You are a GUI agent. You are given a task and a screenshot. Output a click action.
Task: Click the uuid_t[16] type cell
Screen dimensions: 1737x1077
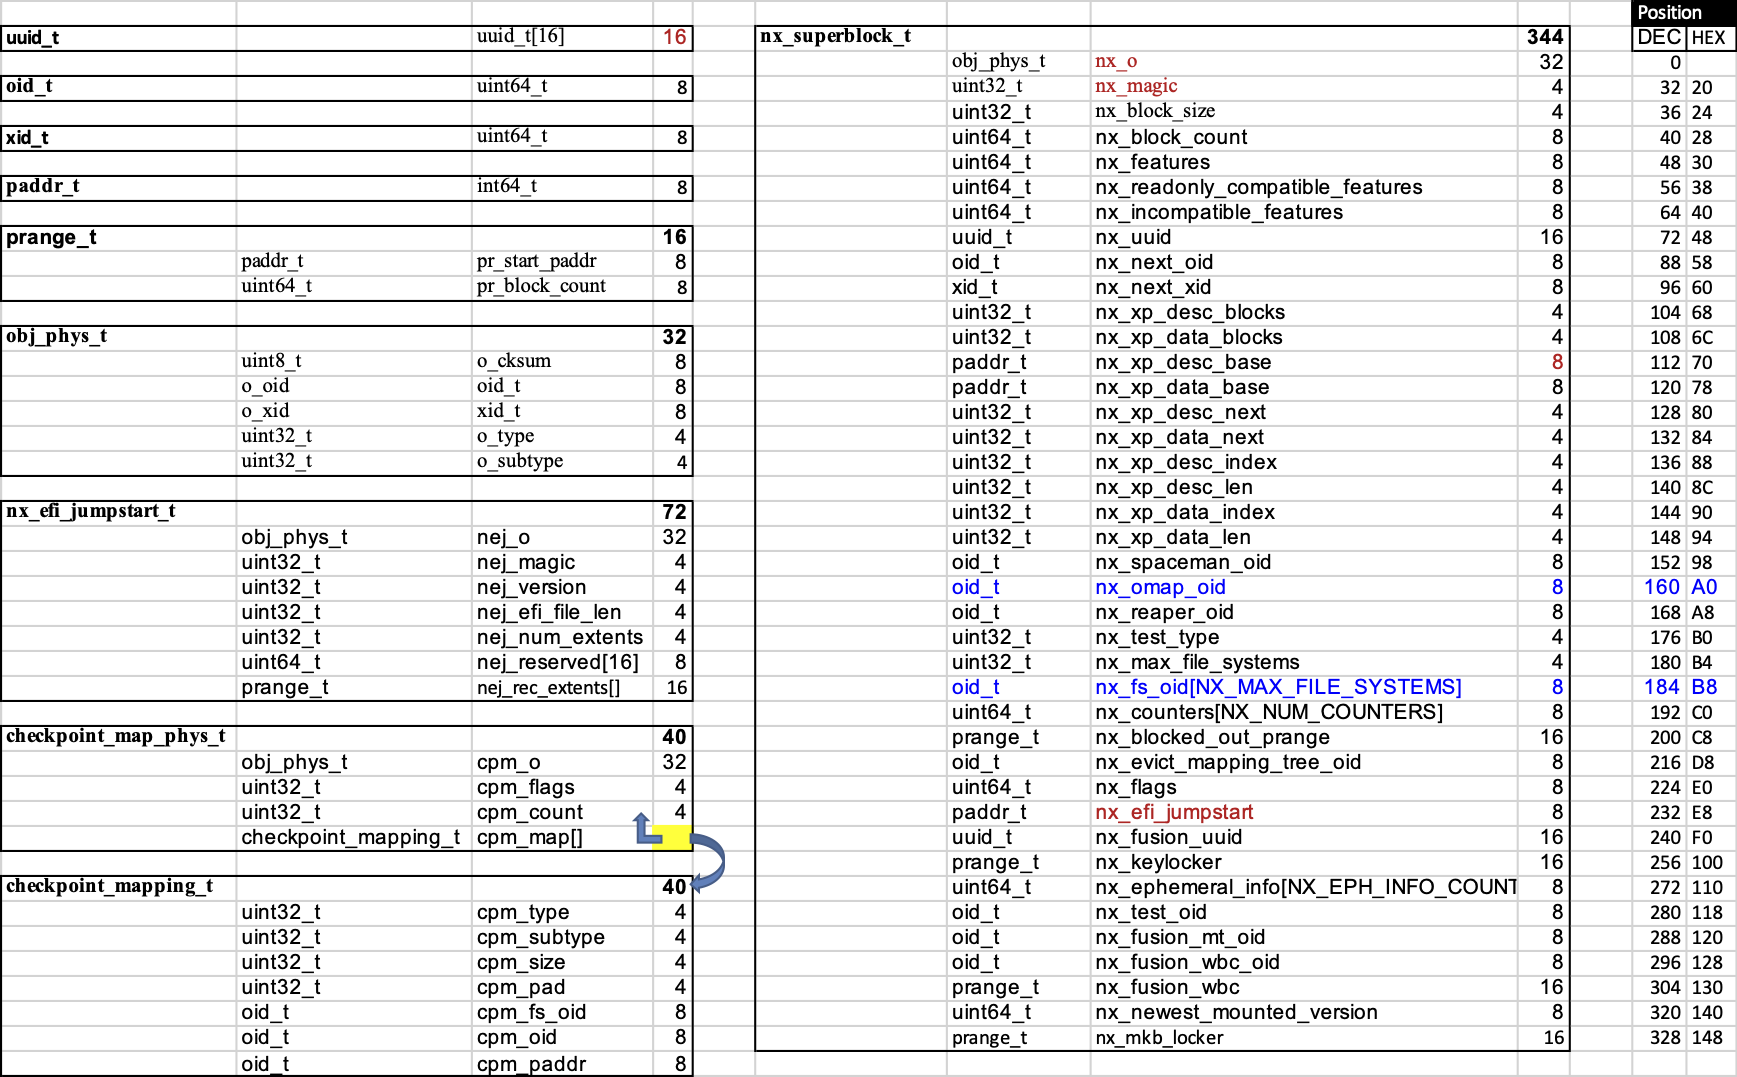point(562,38)
